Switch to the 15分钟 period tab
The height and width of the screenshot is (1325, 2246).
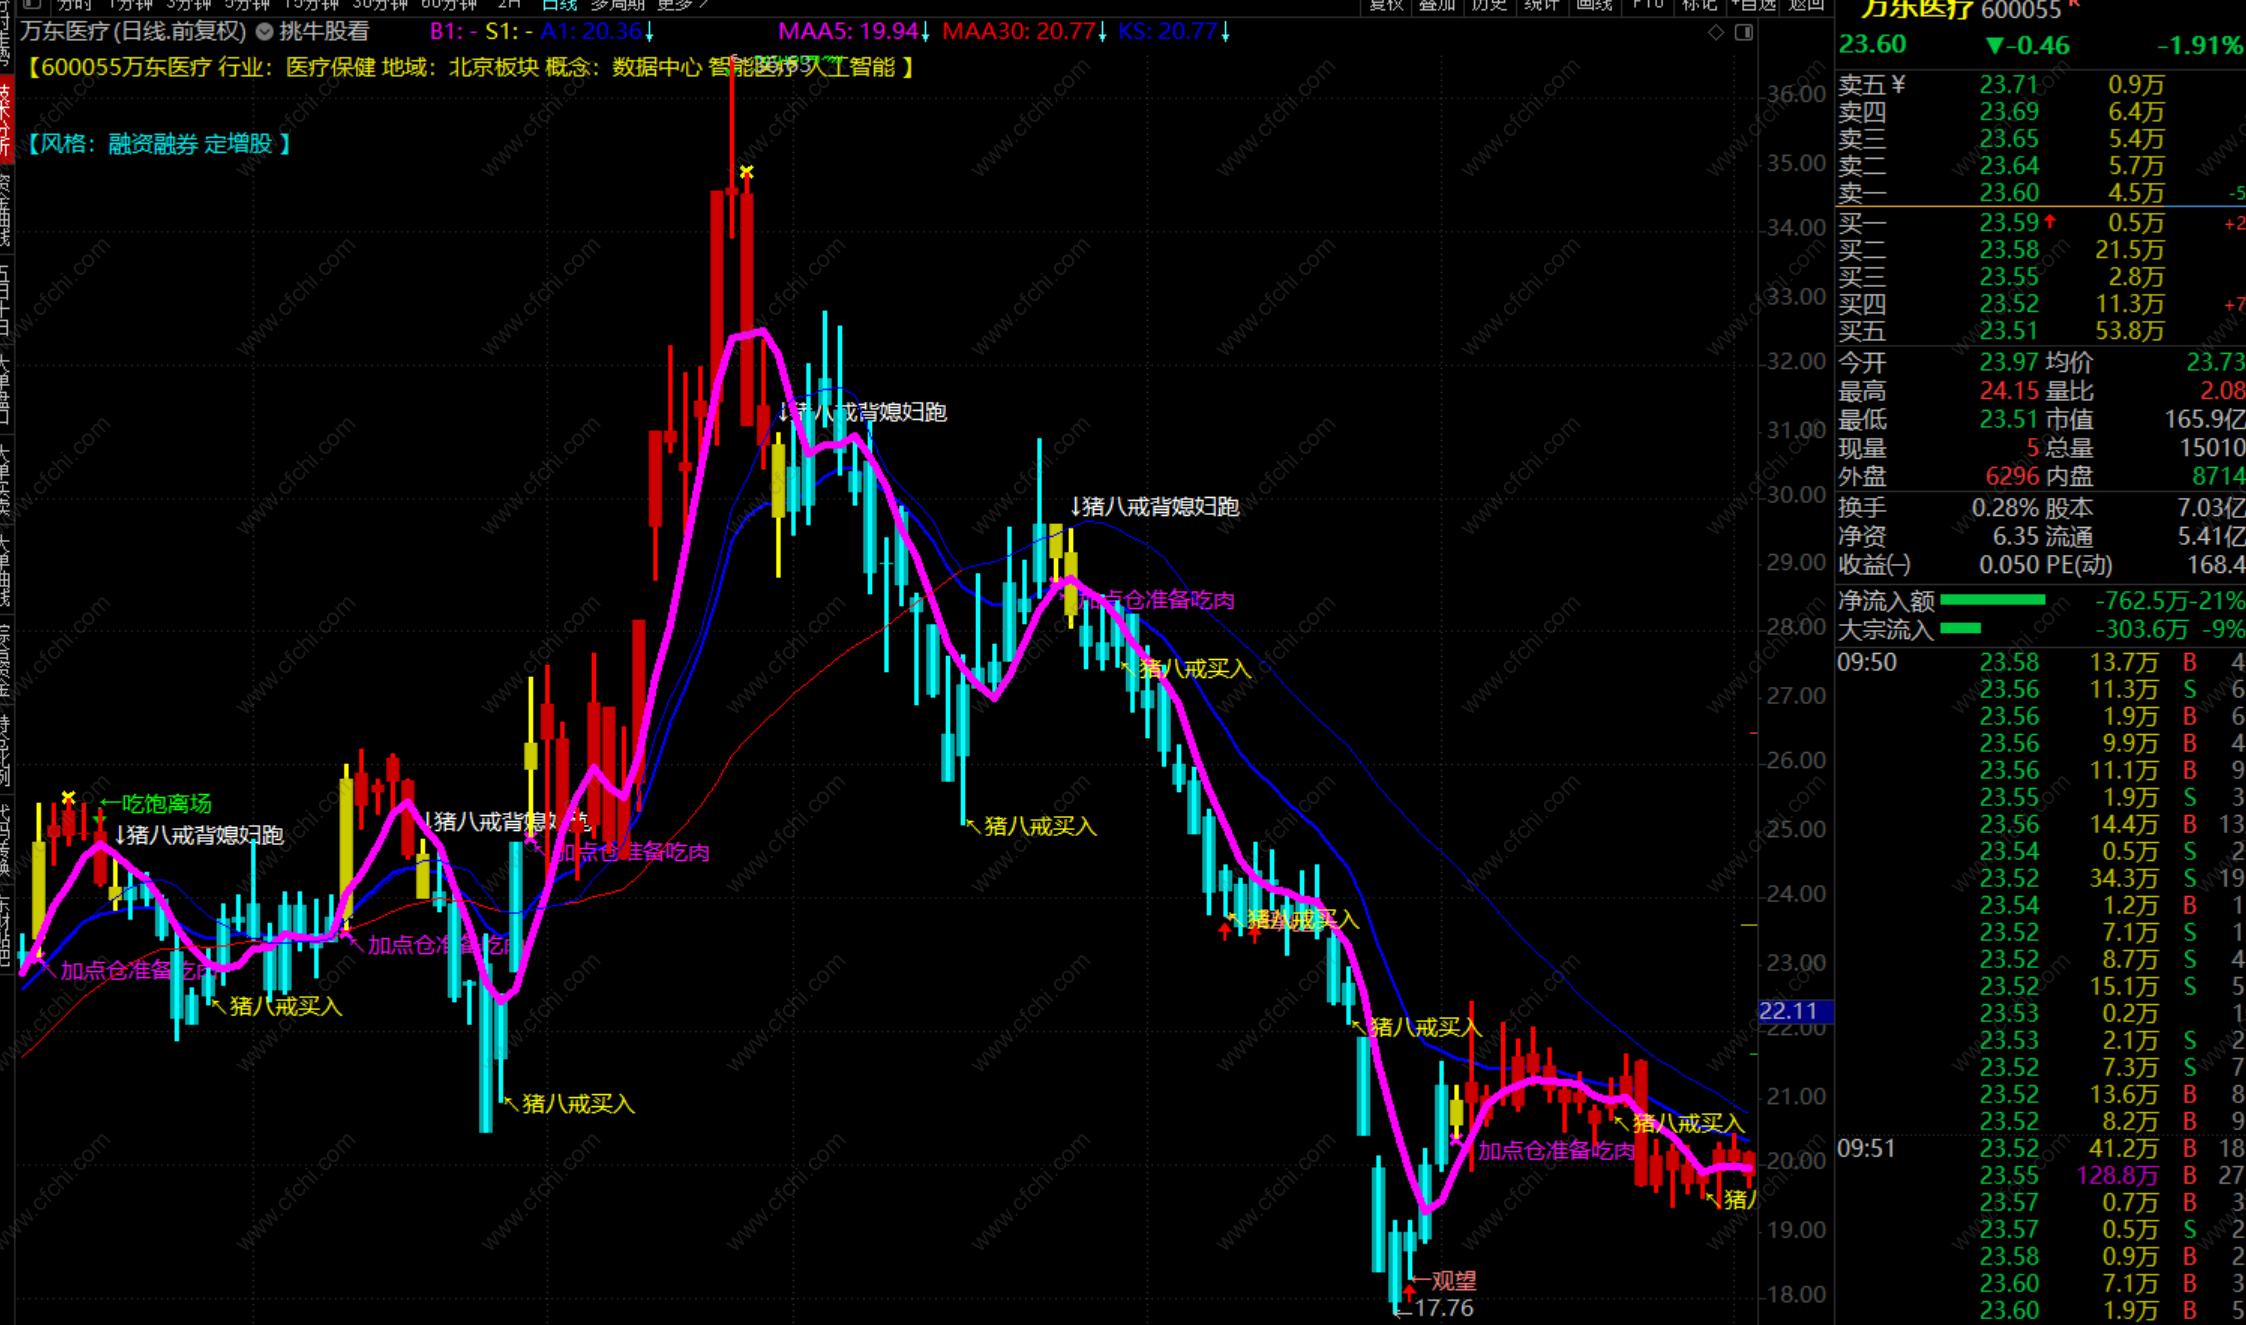[x=311, y=4]
